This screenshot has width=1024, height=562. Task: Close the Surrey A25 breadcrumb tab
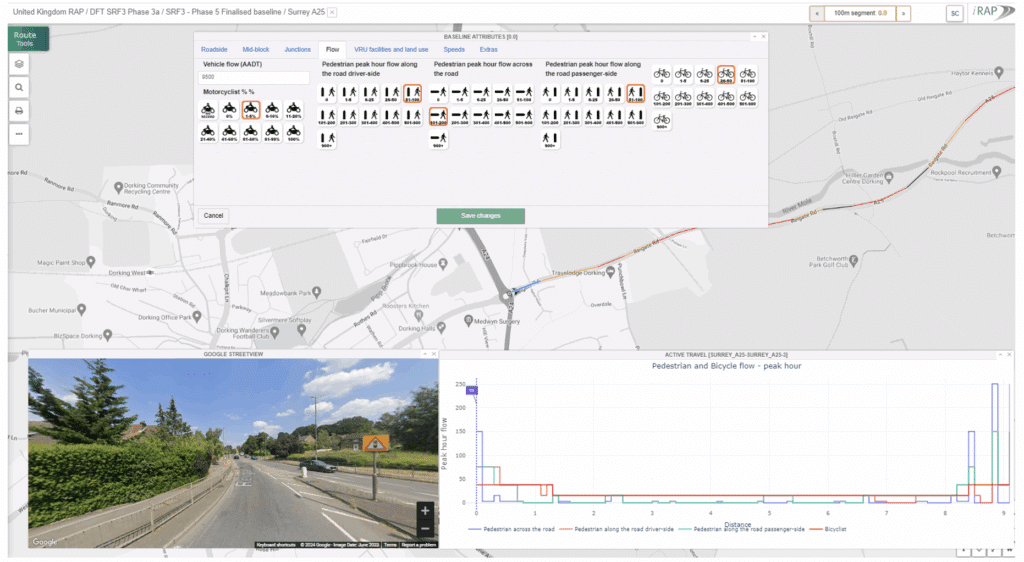coord(332,12)
